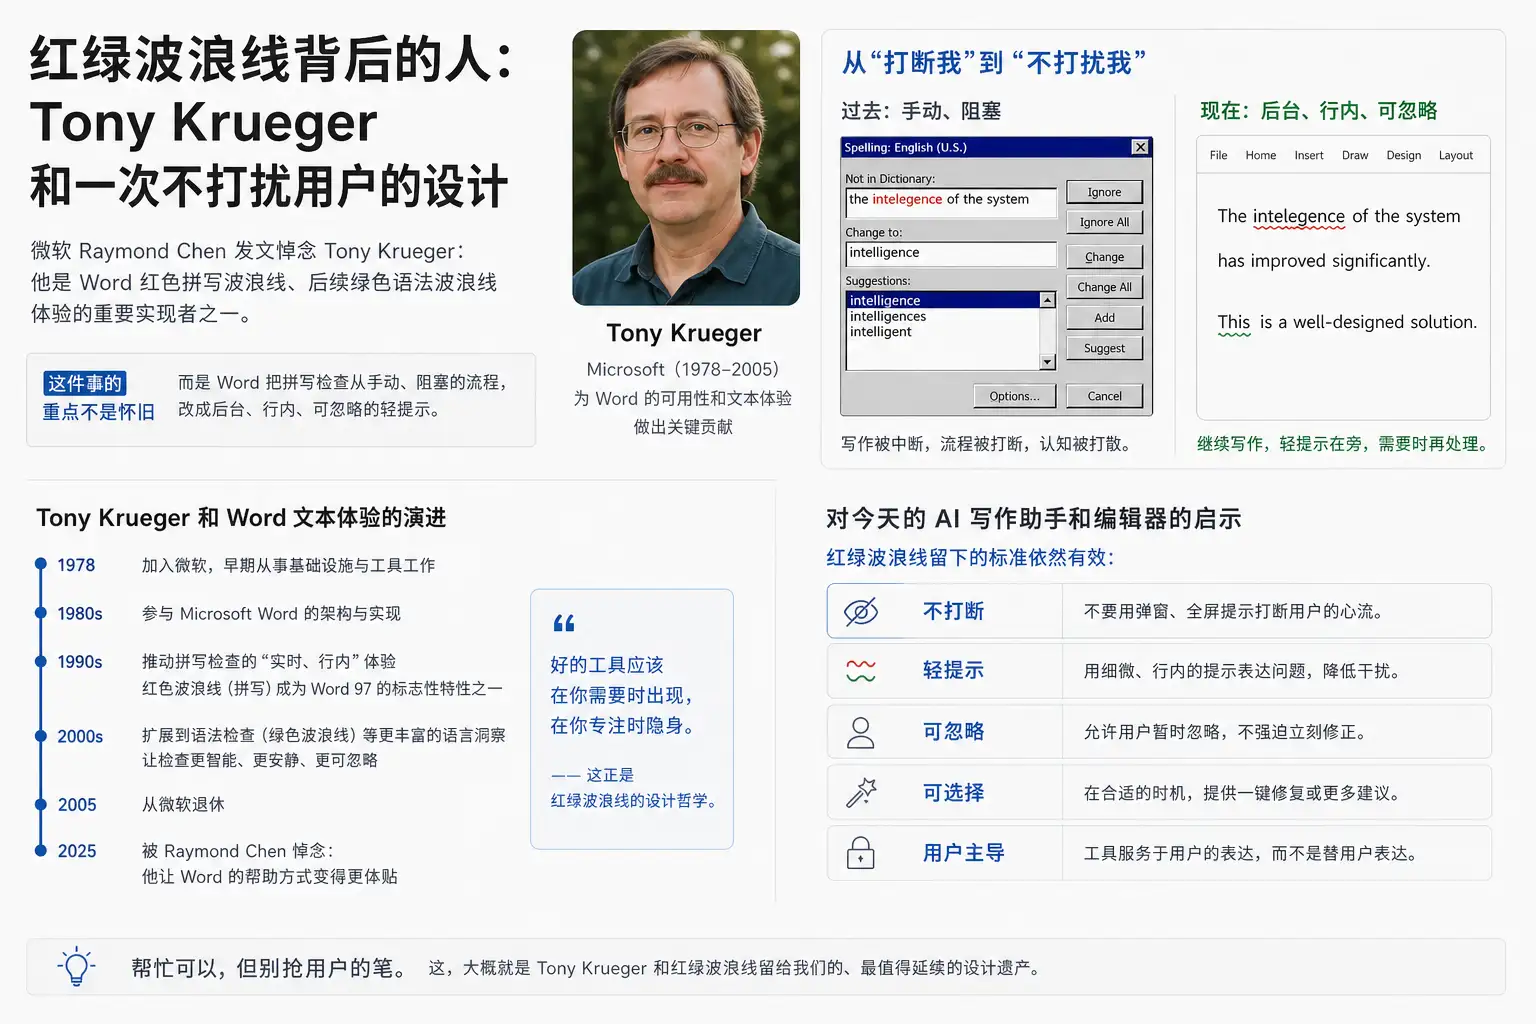The image size is (1536, 1024).
Task: Click the text 从微软退休
Action: pos(183,804)
